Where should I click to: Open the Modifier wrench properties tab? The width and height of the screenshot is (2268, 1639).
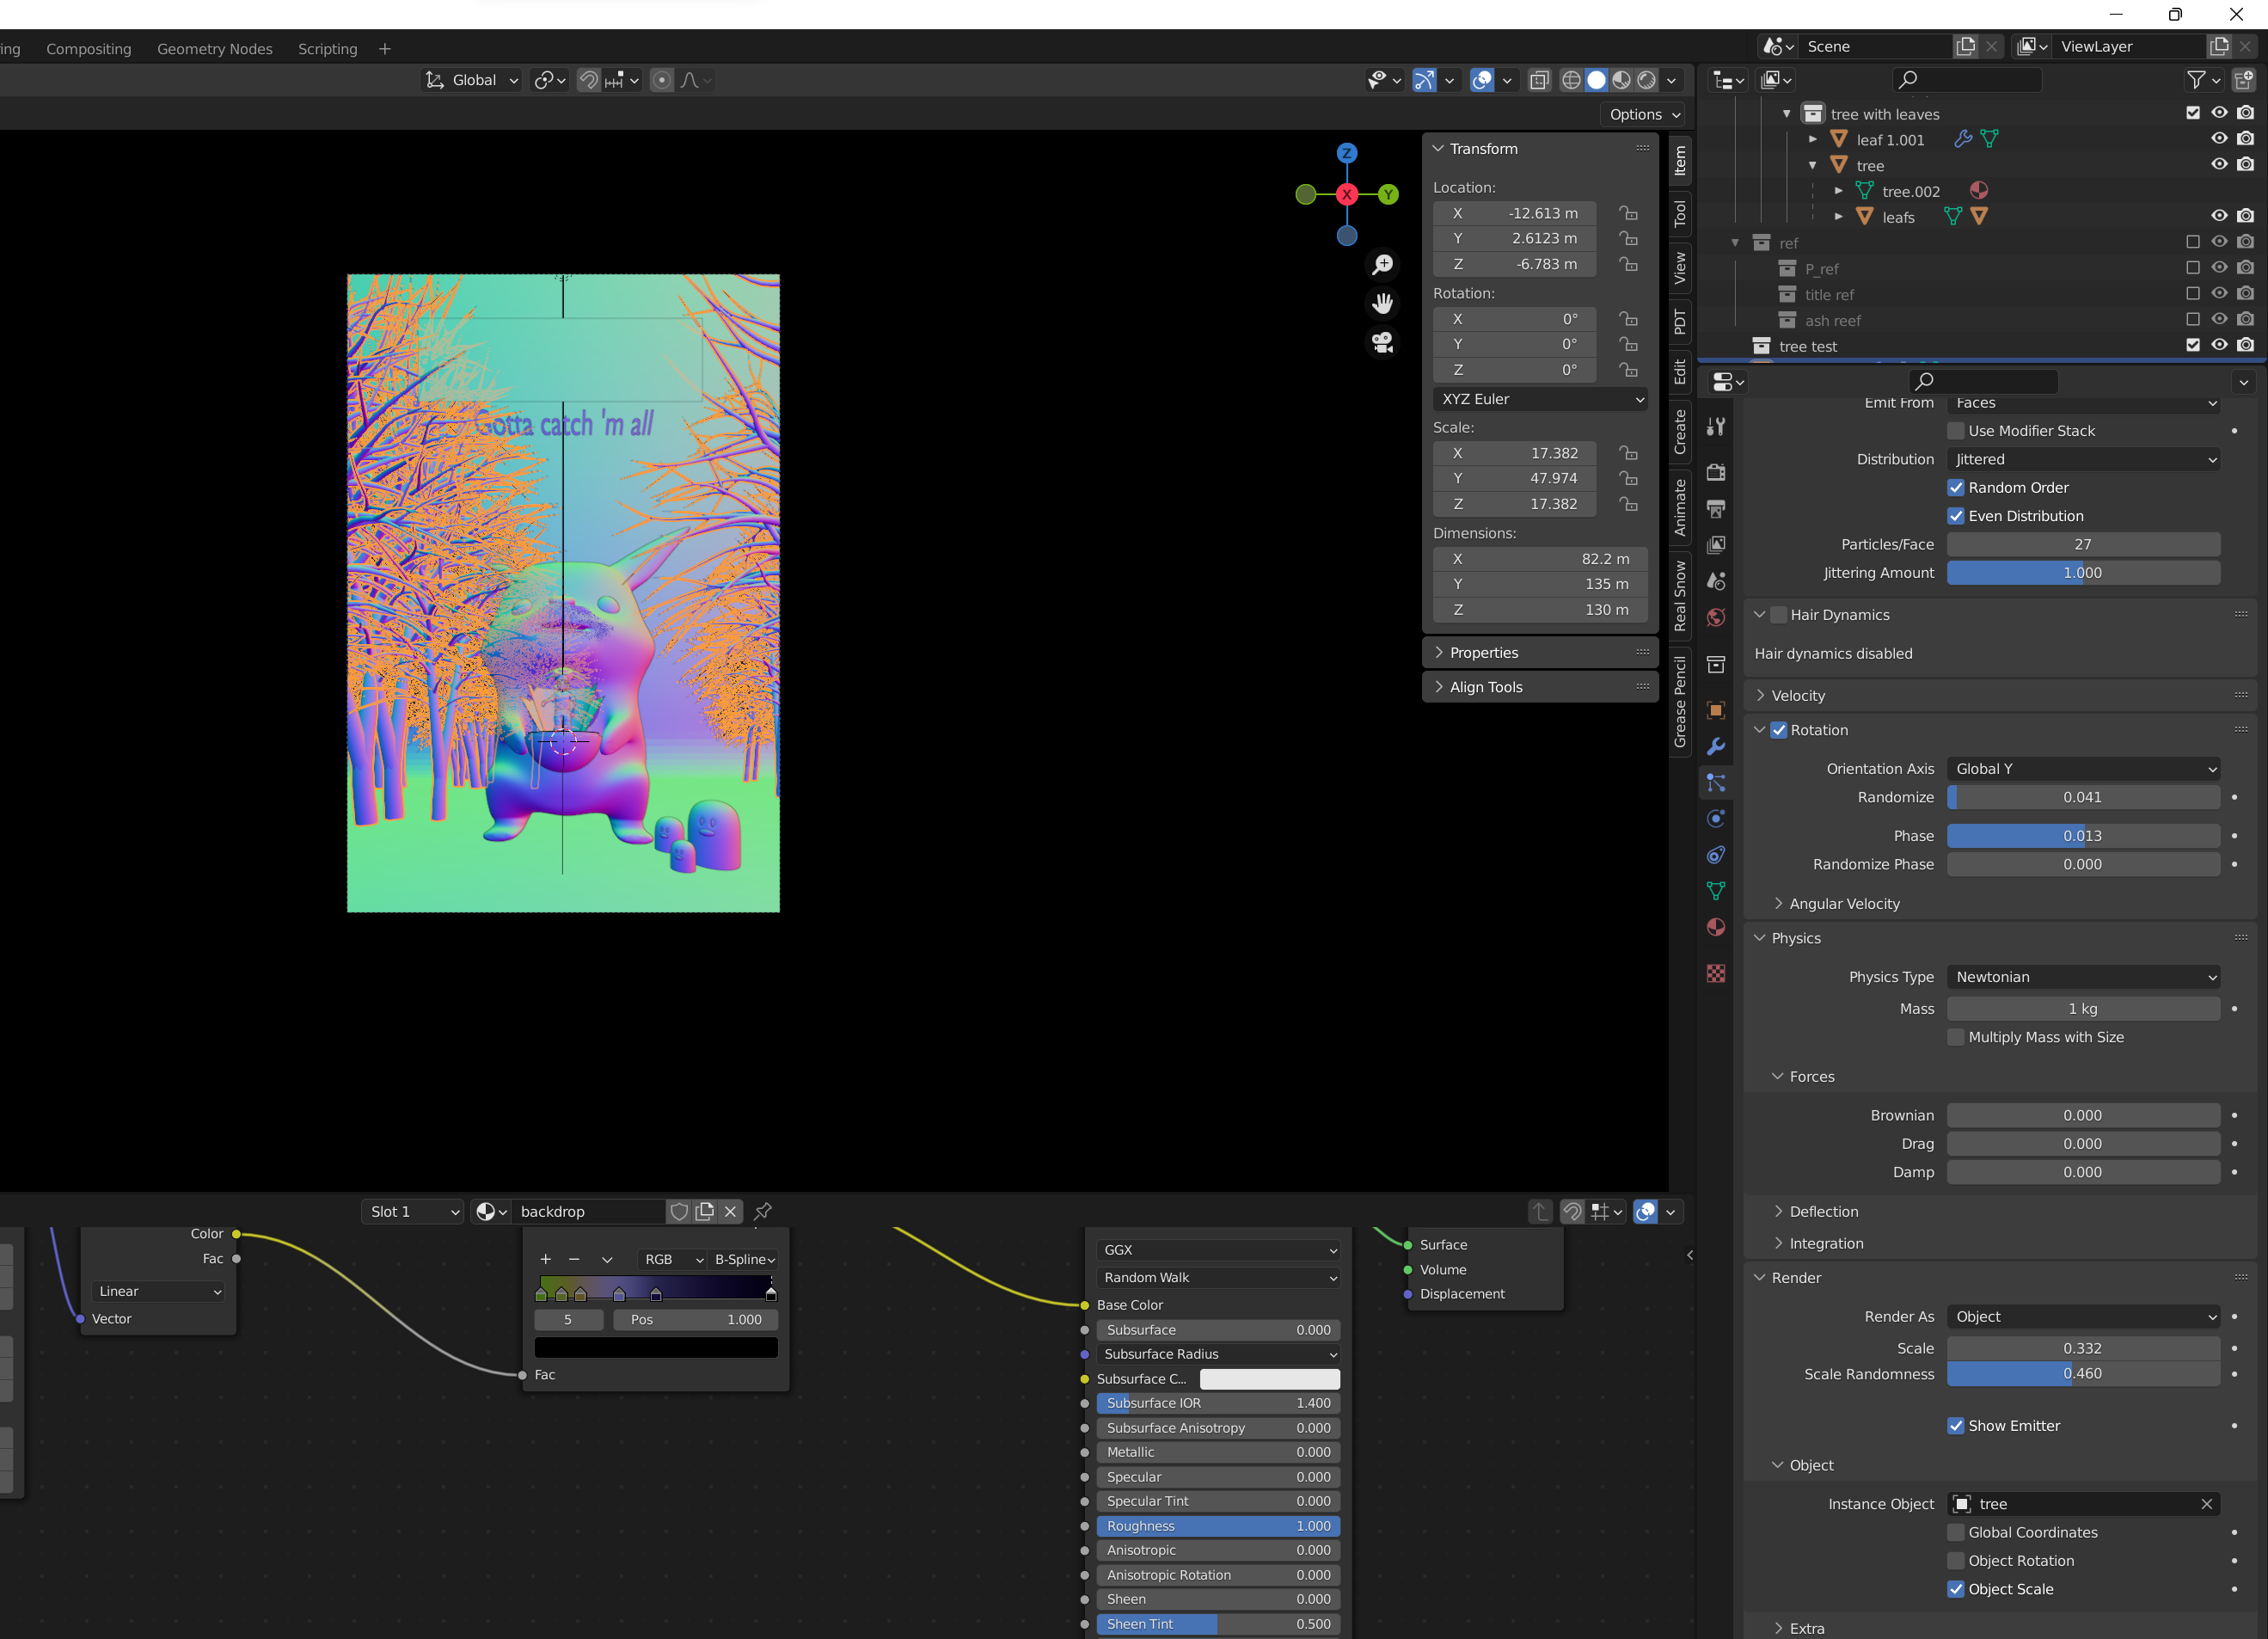pyautogui.click(x=1716, y=747)
